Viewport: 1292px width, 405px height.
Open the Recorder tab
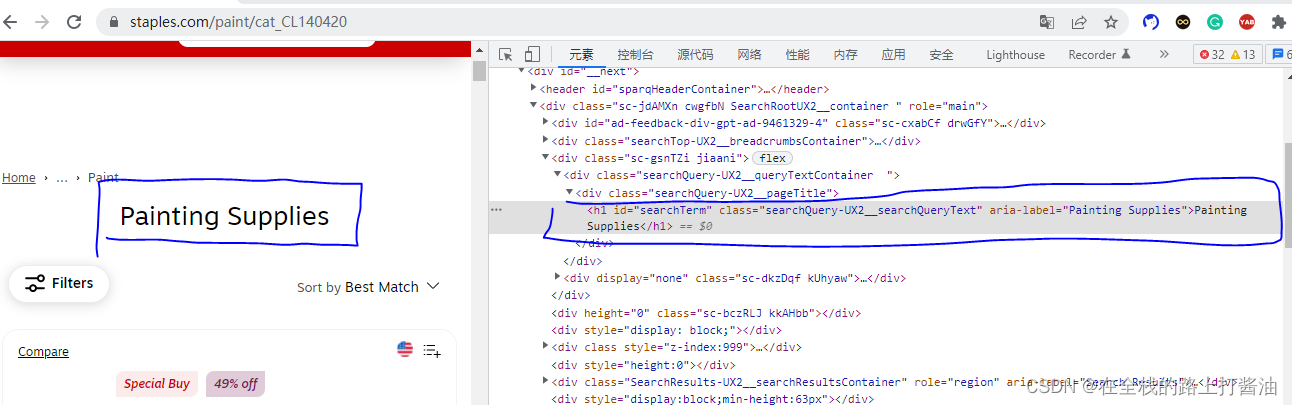(x=1099, y=55)
